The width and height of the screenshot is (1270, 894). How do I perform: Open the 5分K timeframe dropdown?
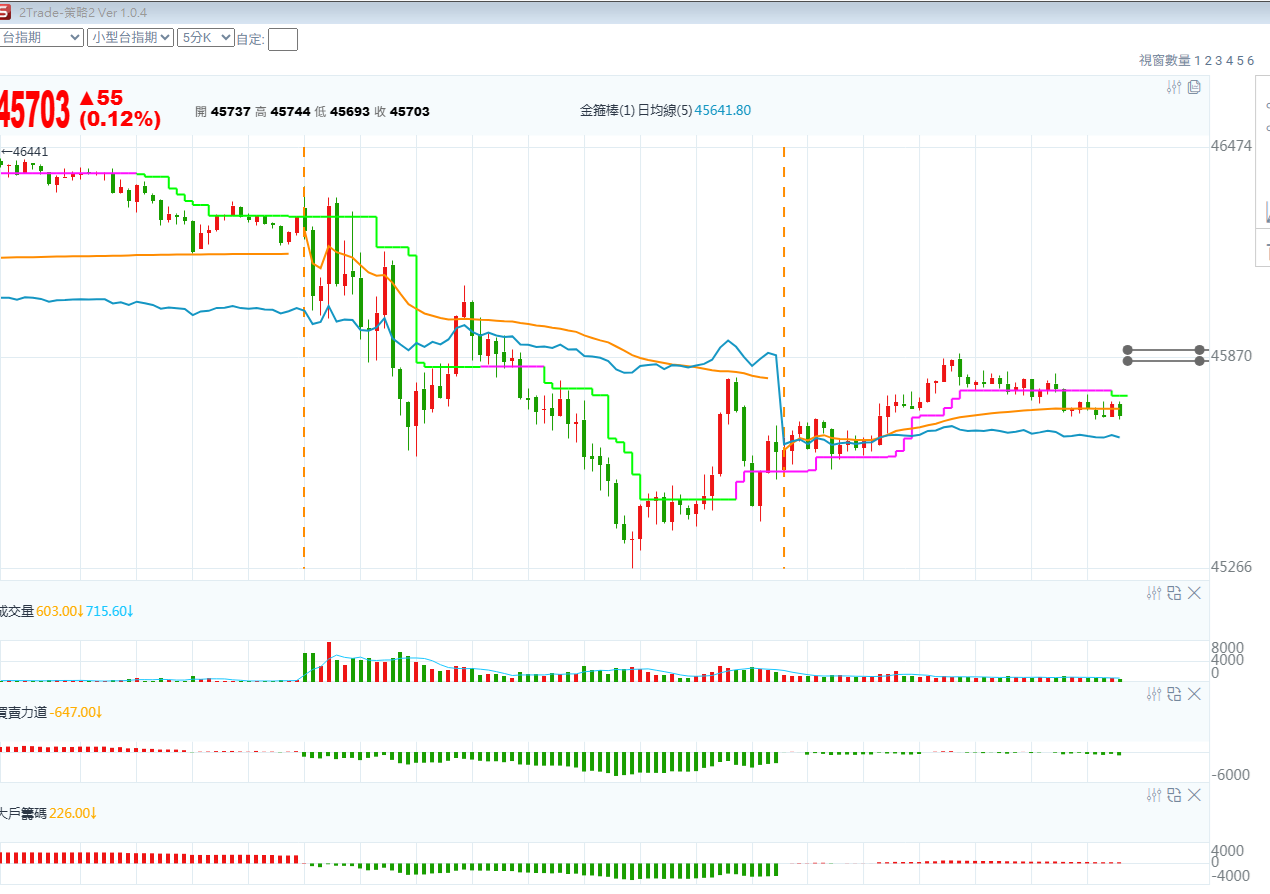(205, 37)
